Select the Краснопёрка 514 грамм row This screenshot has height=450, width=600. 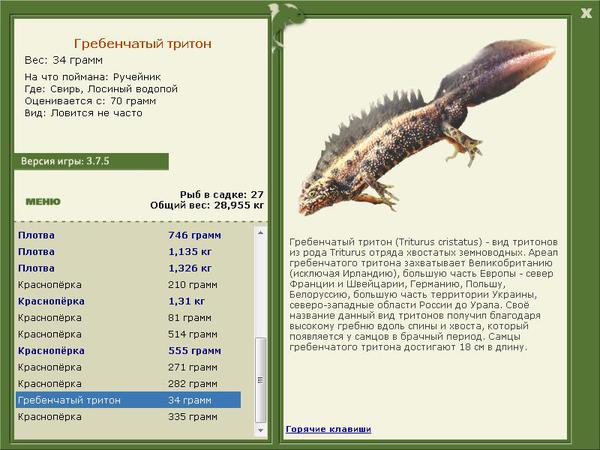point(128,334)
